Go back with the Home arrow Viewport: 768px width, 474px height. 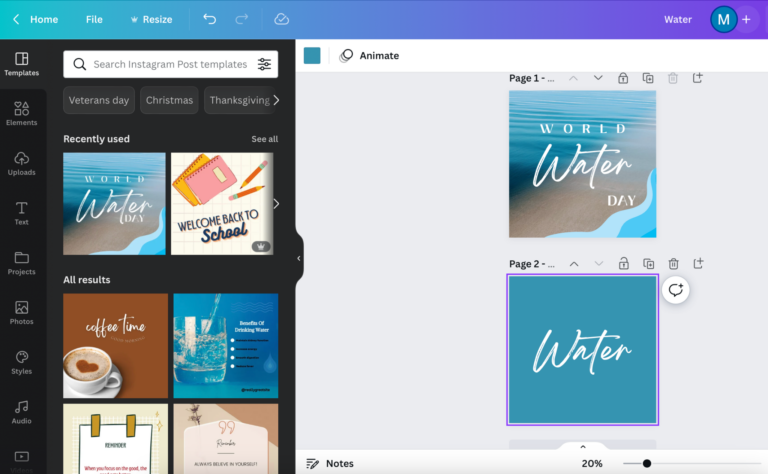pos(16,19)
